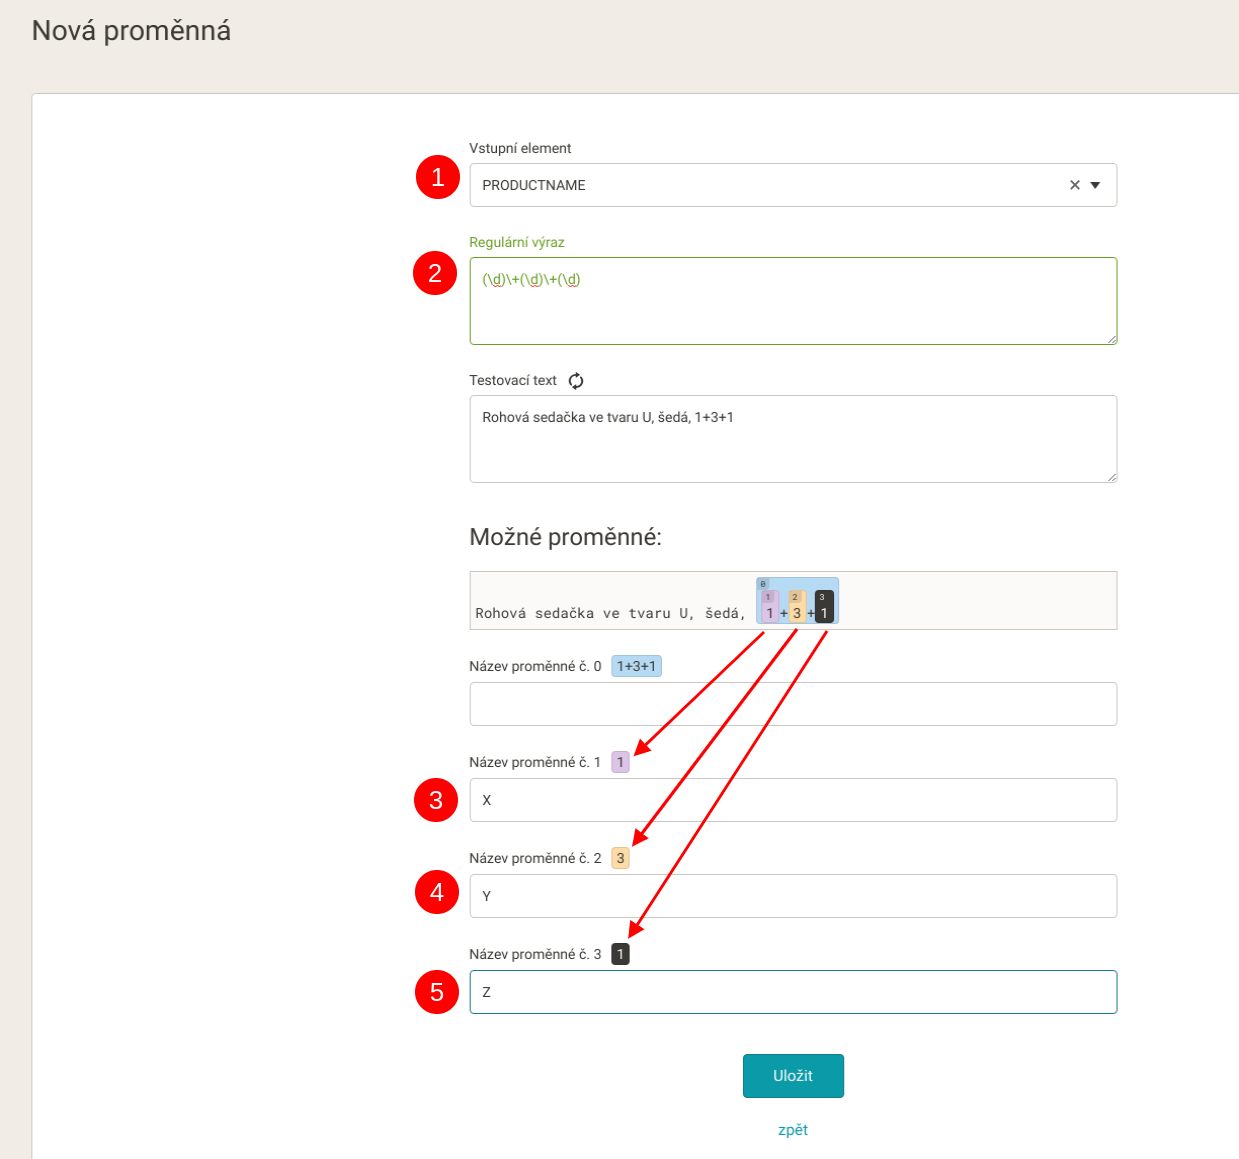Click the Vstupní element PRODUCTNAME combo box
The width and height of the screenshot is (1239, 1159).
coord(793,185)
